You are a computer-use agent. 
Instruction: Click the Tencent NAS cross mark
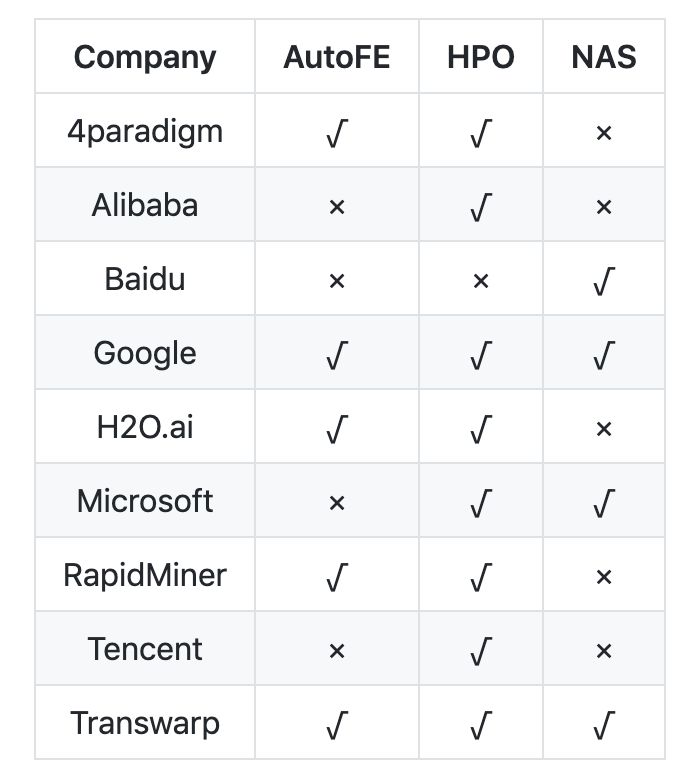603,651
